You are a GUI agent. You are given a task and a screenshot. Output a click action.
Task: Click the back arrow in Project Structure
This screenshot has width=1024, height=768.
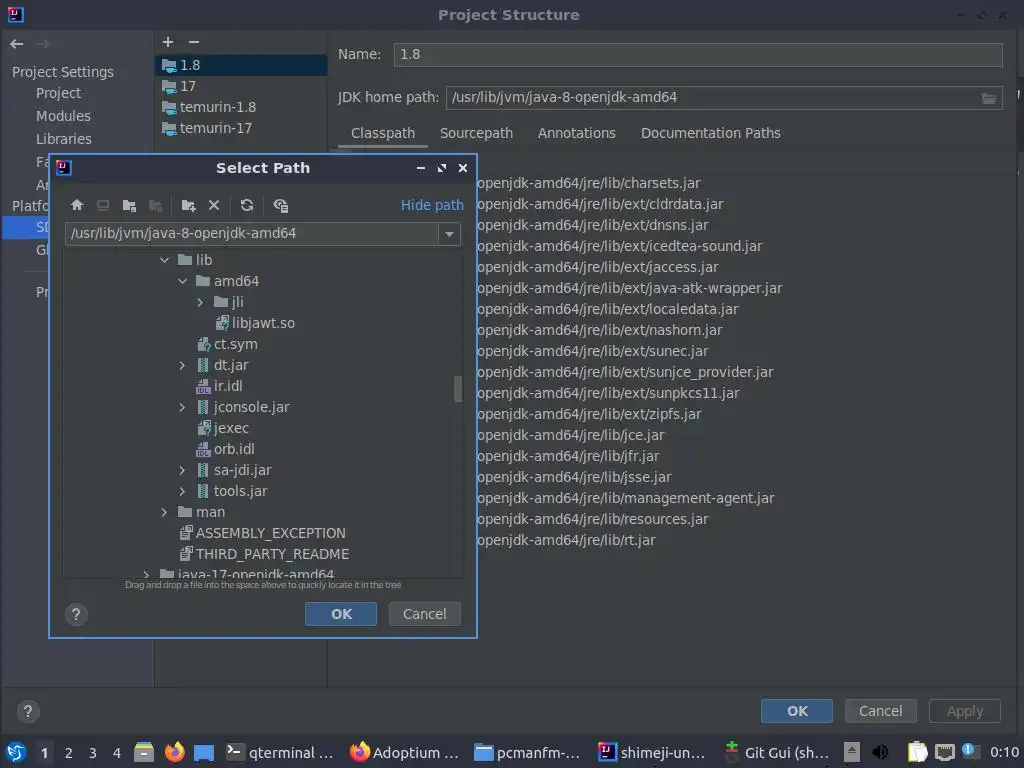point(17,44)
